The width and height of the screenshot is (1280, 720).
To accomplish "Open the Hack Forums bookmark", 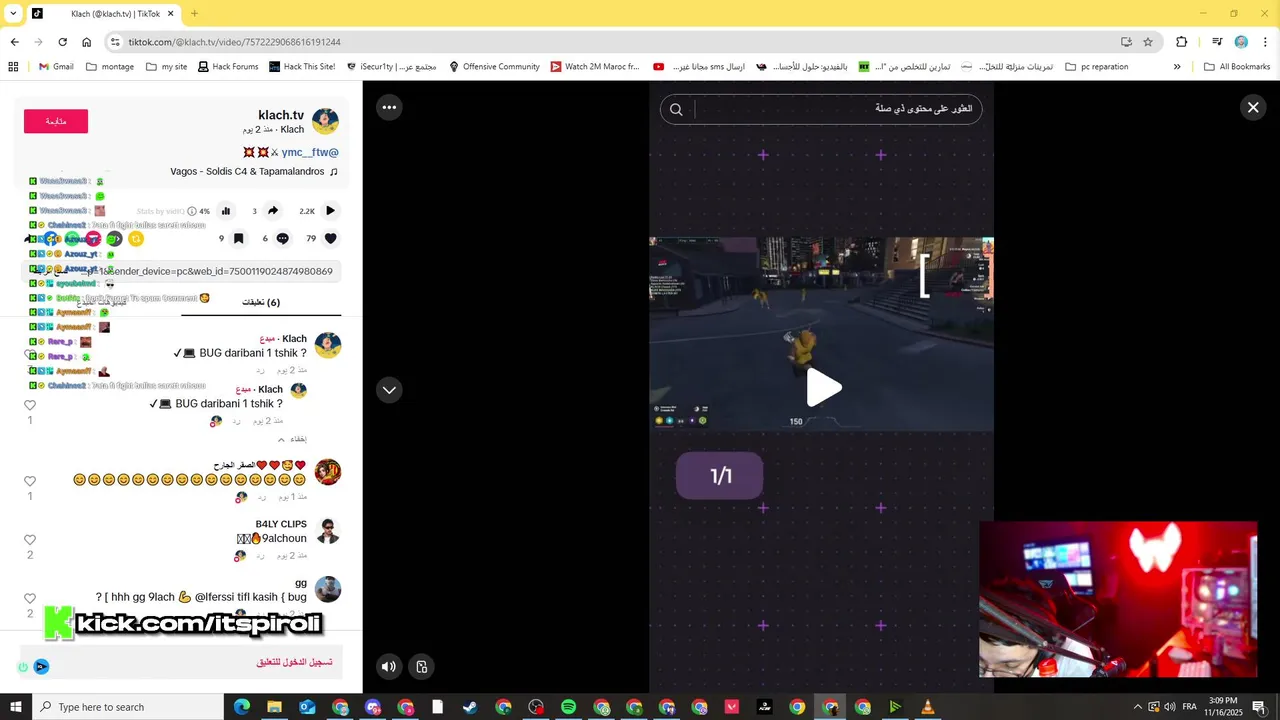I will [x=227, y=67].
